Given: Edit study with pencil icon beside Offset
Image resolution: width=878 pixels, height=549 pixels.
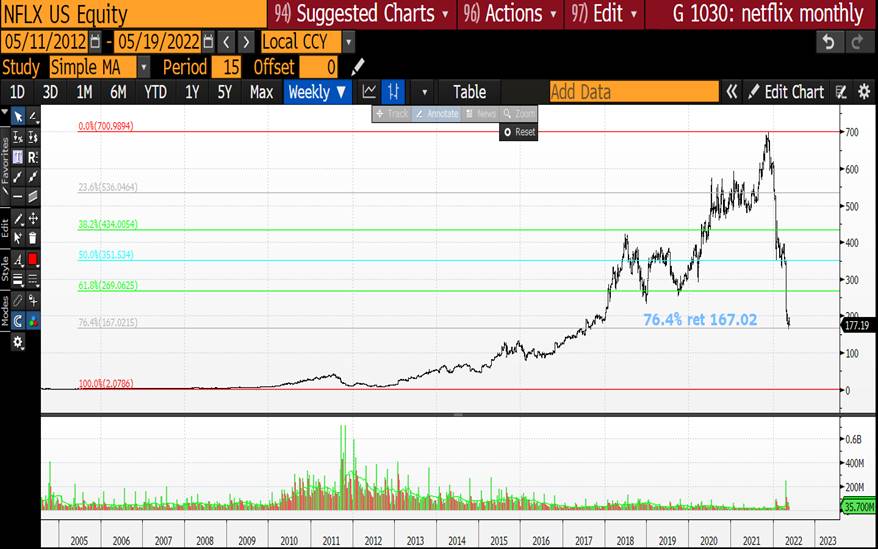Looking at the screenshot, I should (x=358, y=67).
